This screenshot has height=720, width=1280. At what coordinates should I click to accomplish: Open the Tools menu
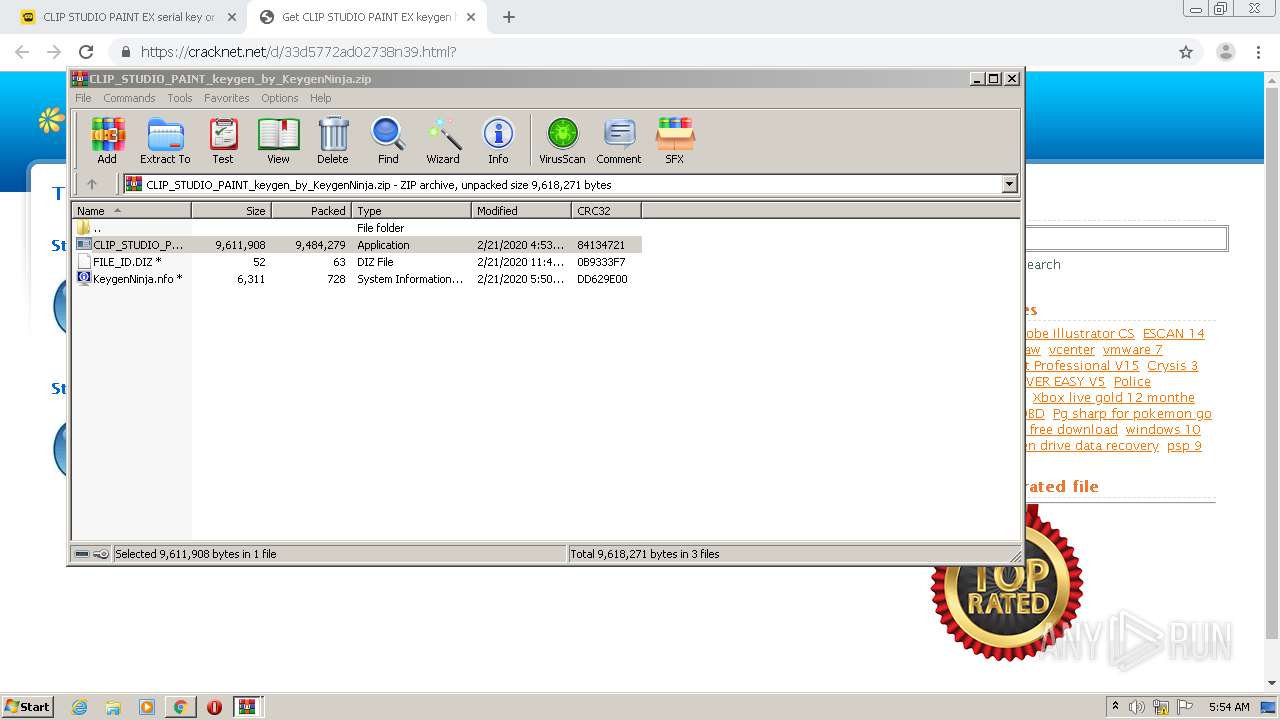click(180, 98)
